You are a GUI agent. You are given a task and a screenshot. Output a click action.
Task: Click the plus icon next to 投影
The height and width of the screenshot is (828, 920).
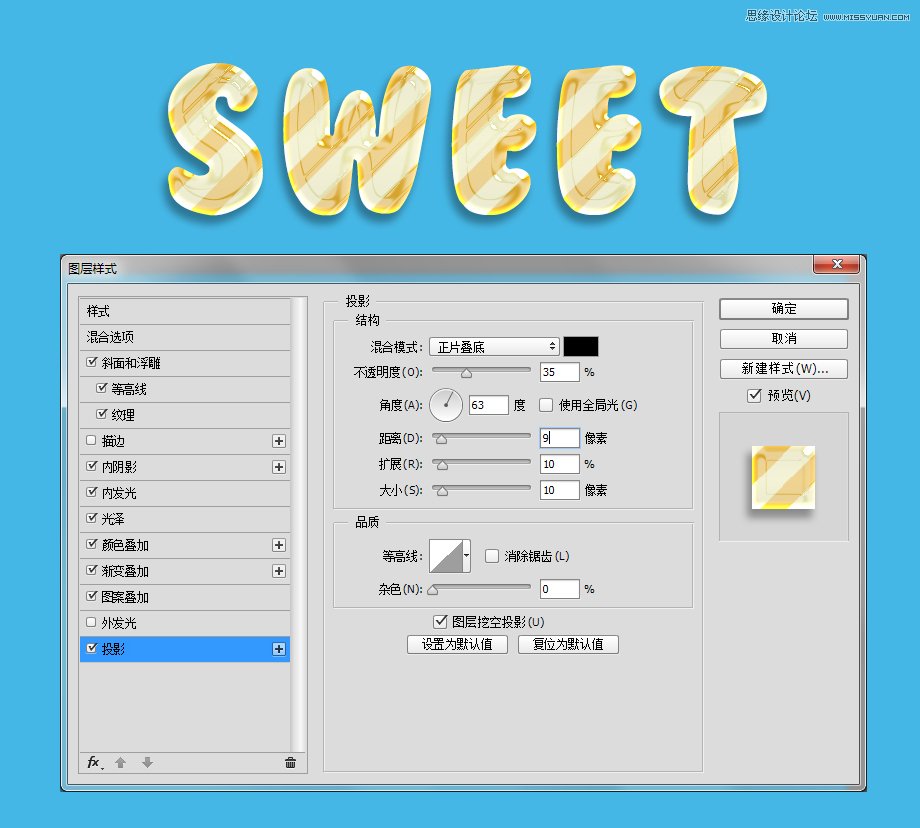pyautogui.click(x=280, y=649)
